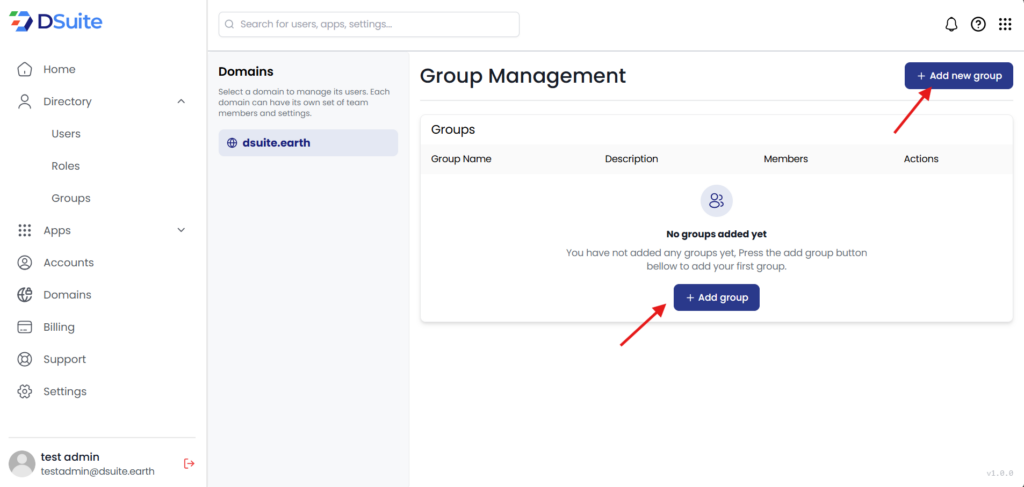Viewport: 1024px width, 487px height.
Task: Focus the search users, apps, settings field
Action: [x=369, y=24]
